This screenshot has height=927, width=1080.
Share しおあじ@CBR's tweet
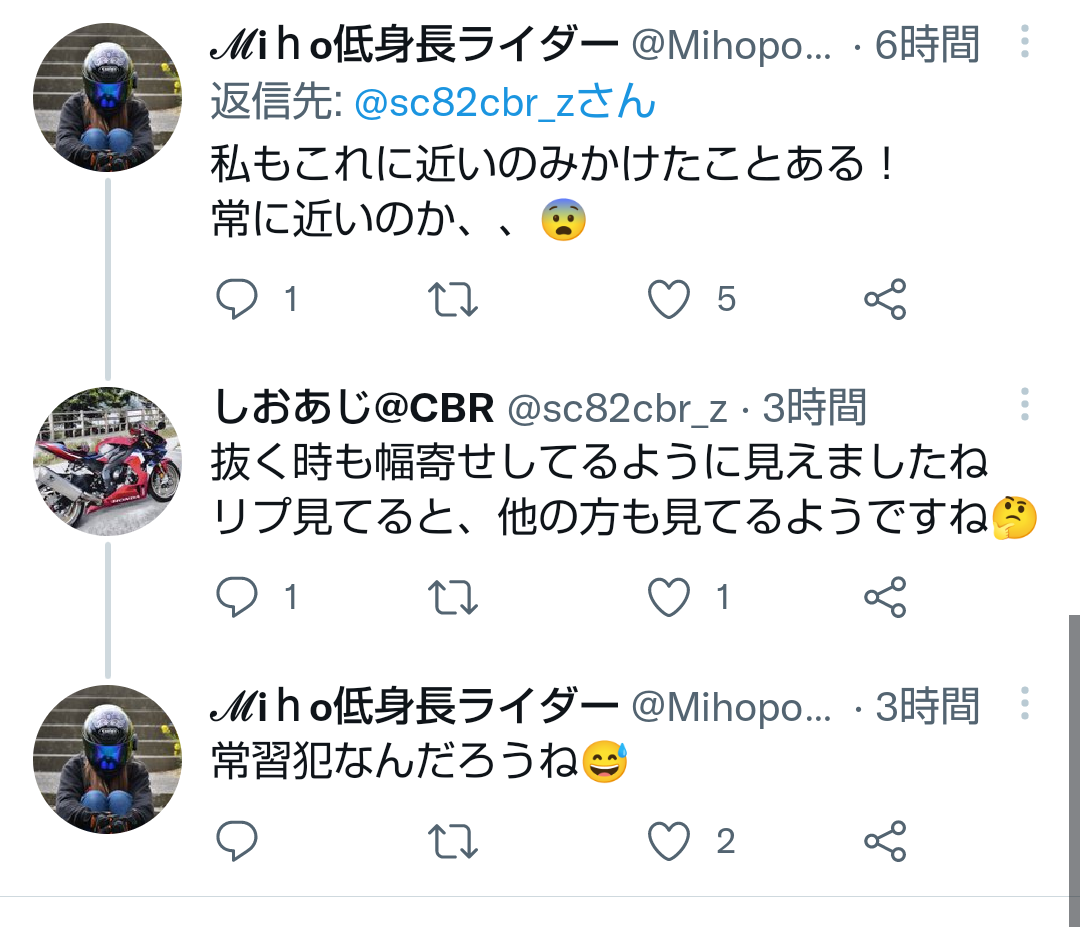(x=885, y=596)
